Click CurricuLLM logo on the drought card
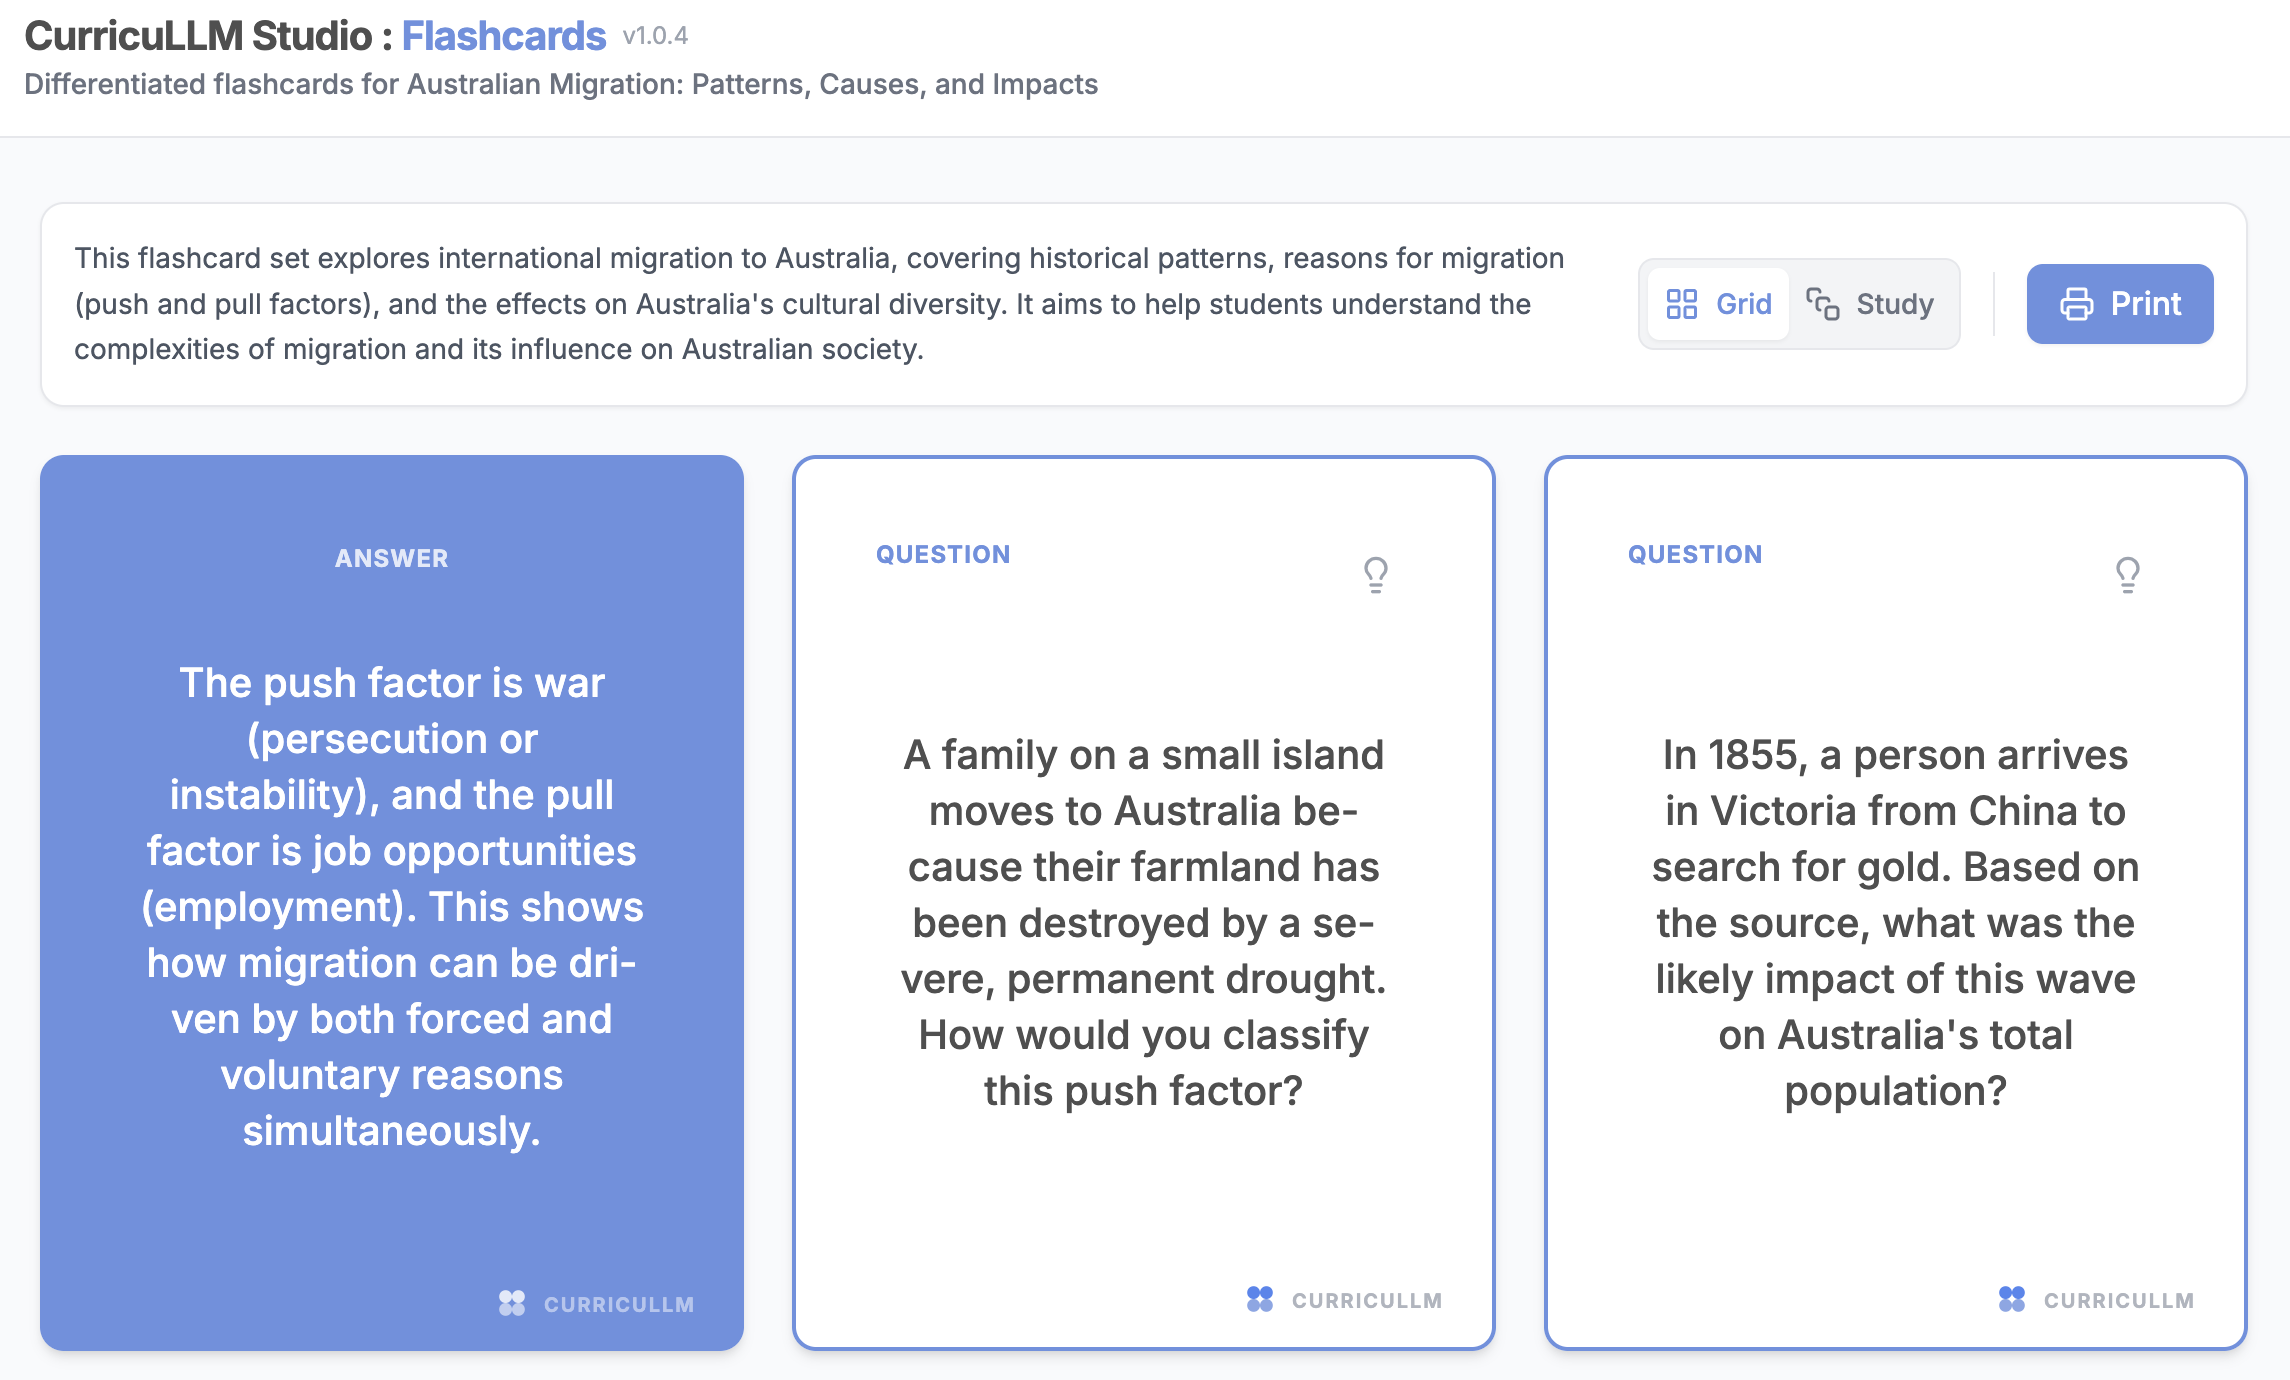Viewport: 2290px width, 1380px height. coord(1260,1299)
